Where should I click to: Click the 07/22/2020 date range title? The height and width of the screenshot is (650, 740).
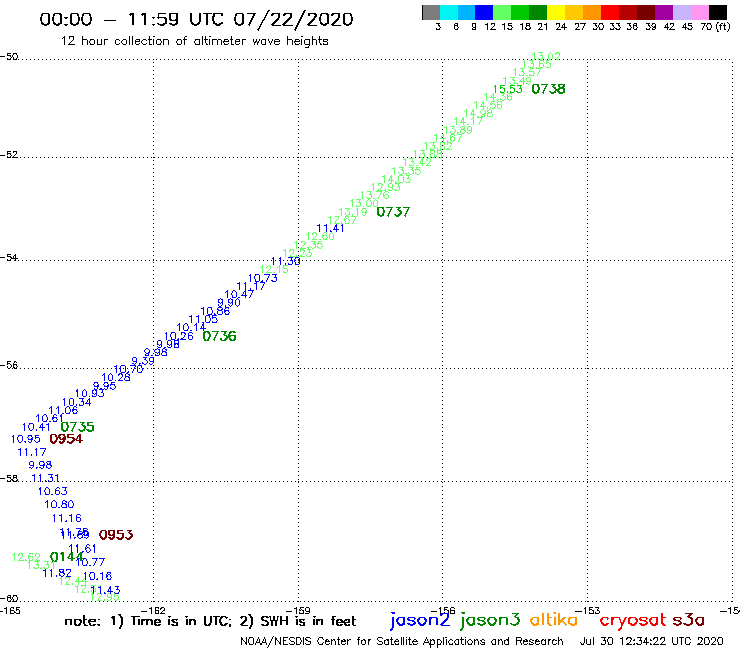click(196, 20)
